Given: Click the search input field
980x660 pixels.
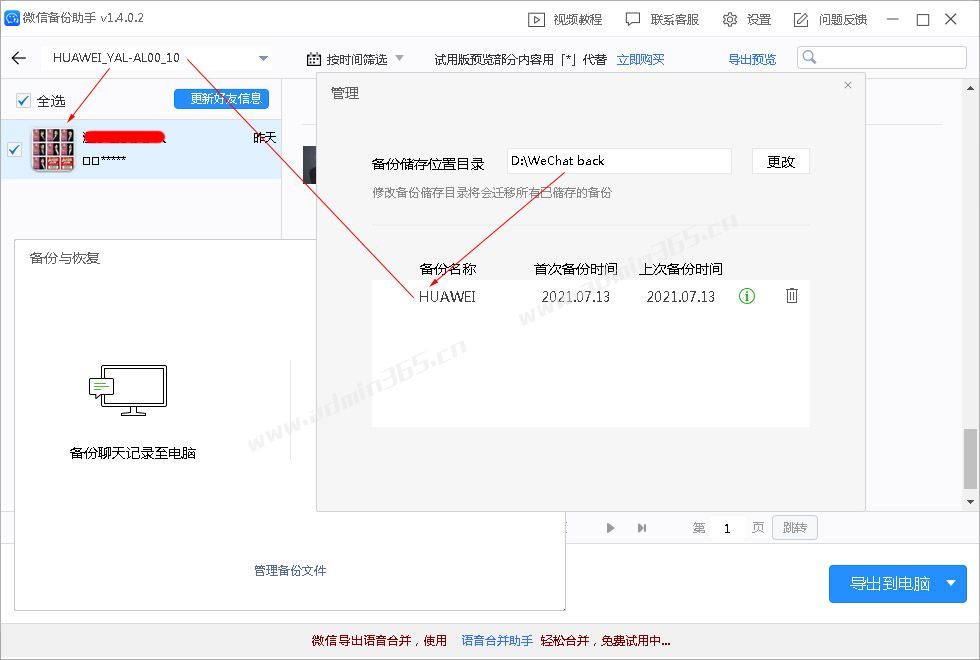Looking at the screenshot, I should coord(882,58).
